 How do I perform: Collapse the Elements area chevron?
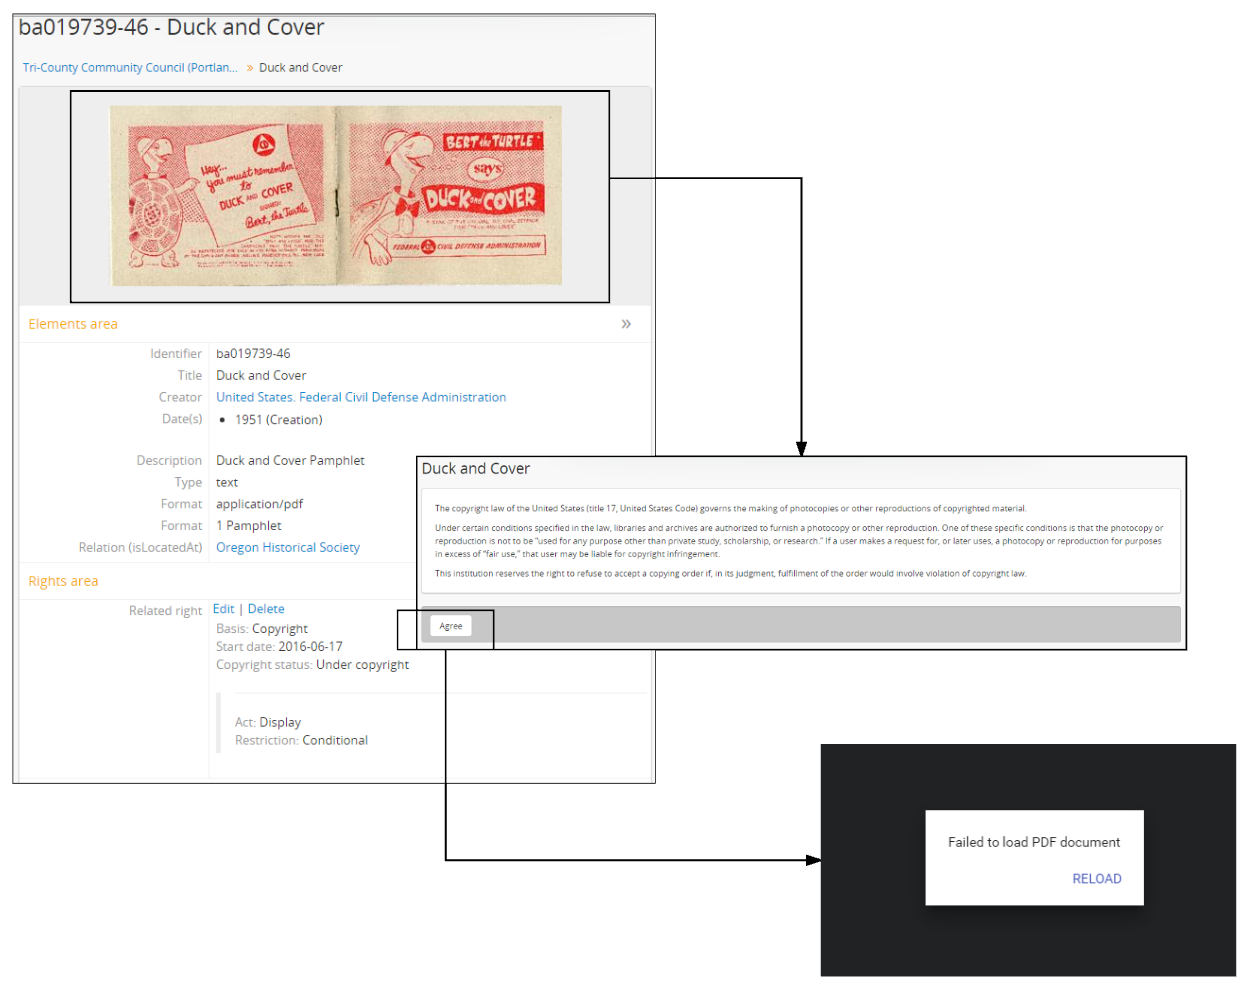[x=626, y=324]
